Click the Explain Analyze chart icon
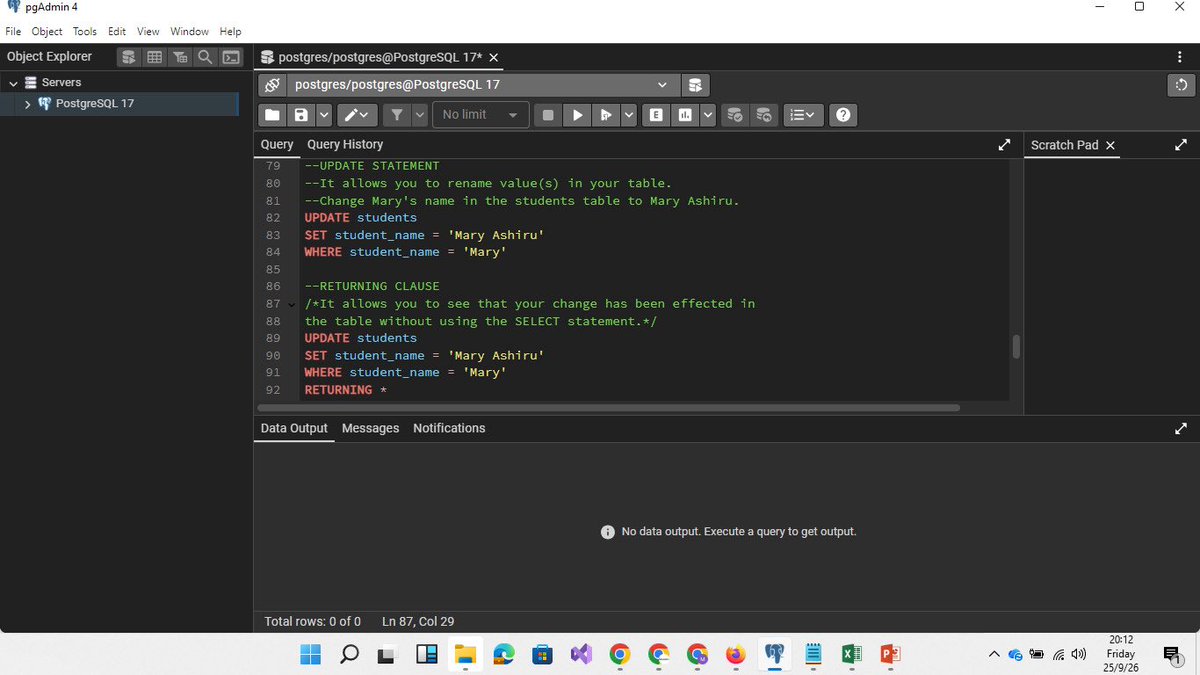 point(685,115)
